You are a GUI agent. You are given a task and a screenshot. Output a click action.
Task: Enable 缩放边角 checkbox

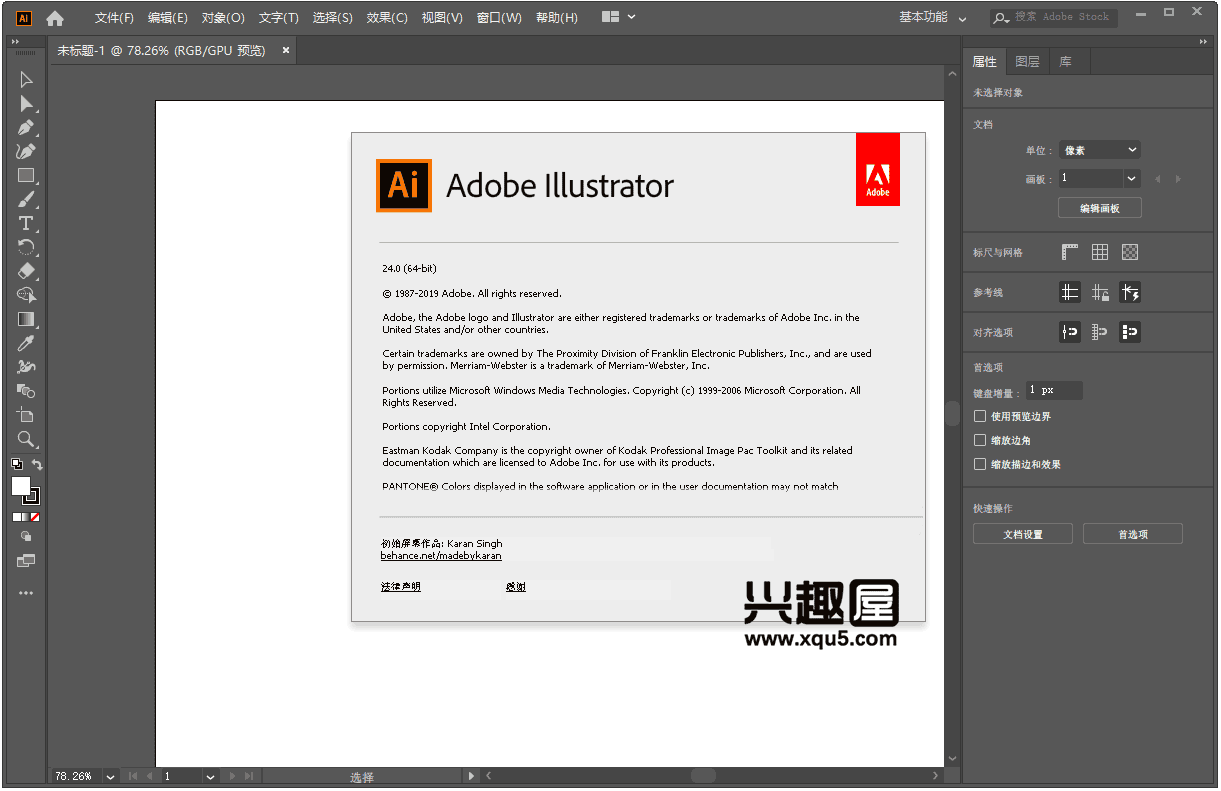click(x=980, y=440)
